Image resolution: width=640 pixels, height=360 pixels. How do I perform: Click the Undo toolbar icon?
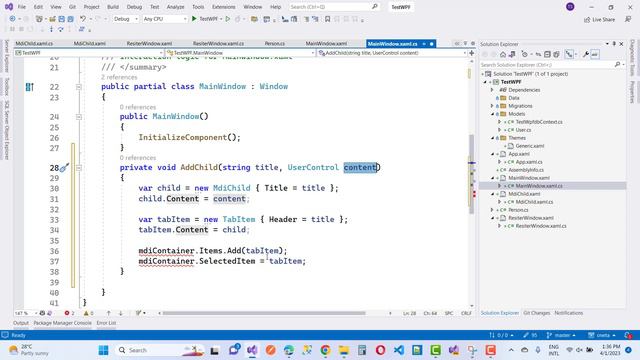coord(83,19)
